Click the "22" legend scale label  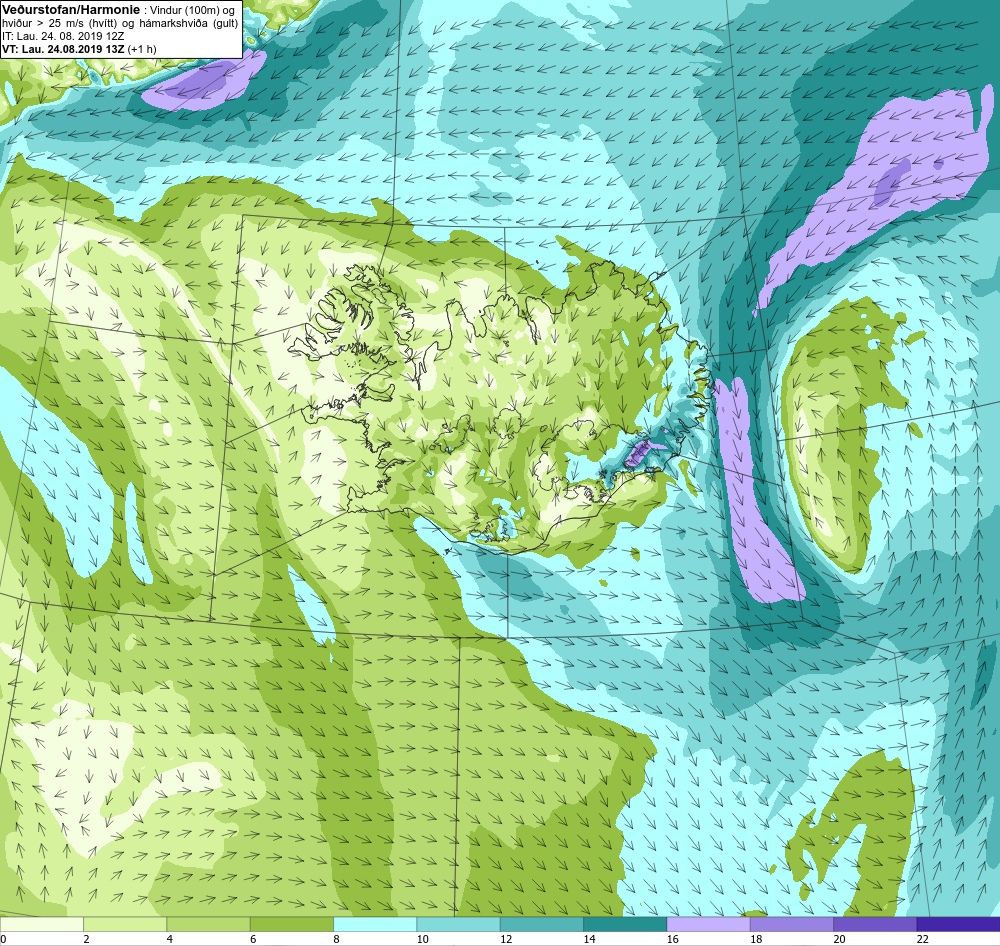[x=922, y=939]
